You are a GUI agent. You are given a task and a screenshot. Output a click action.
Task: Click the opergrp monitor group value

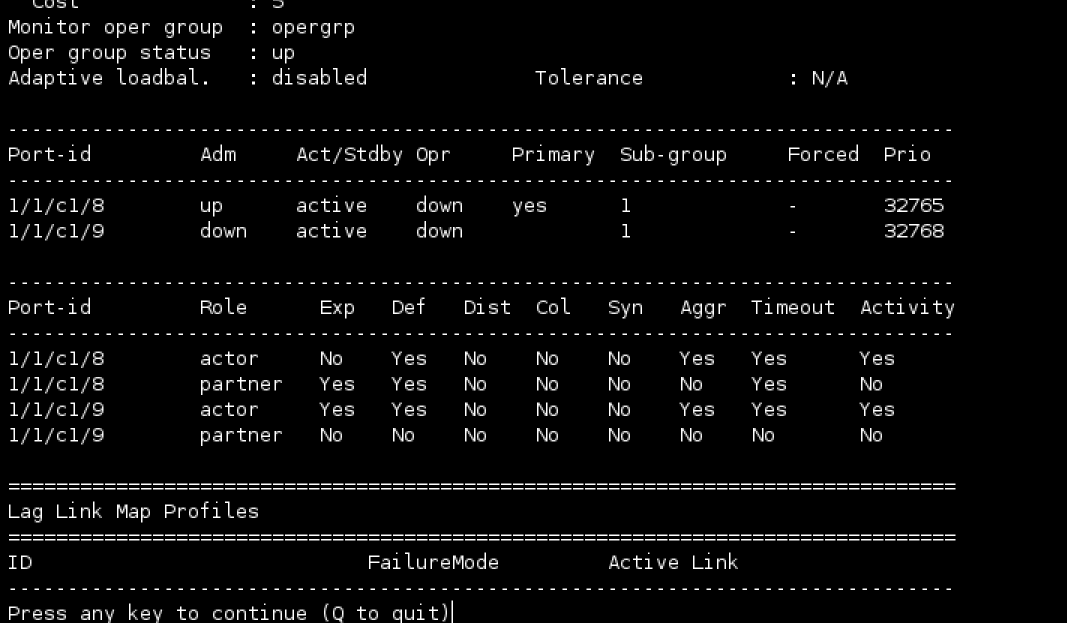click(312, 27)
